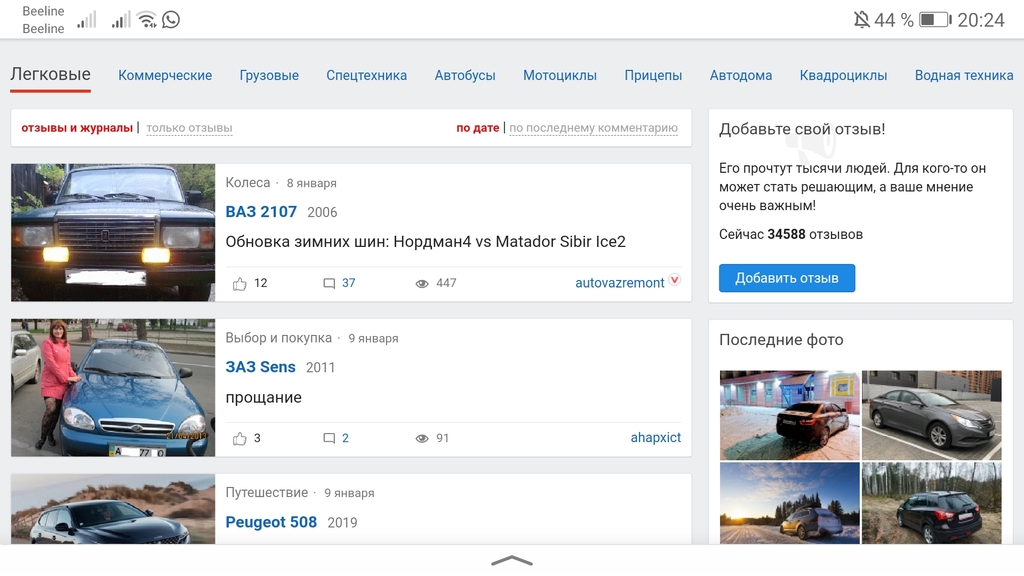Filter by отзывы и журналы

pos(77,128)
